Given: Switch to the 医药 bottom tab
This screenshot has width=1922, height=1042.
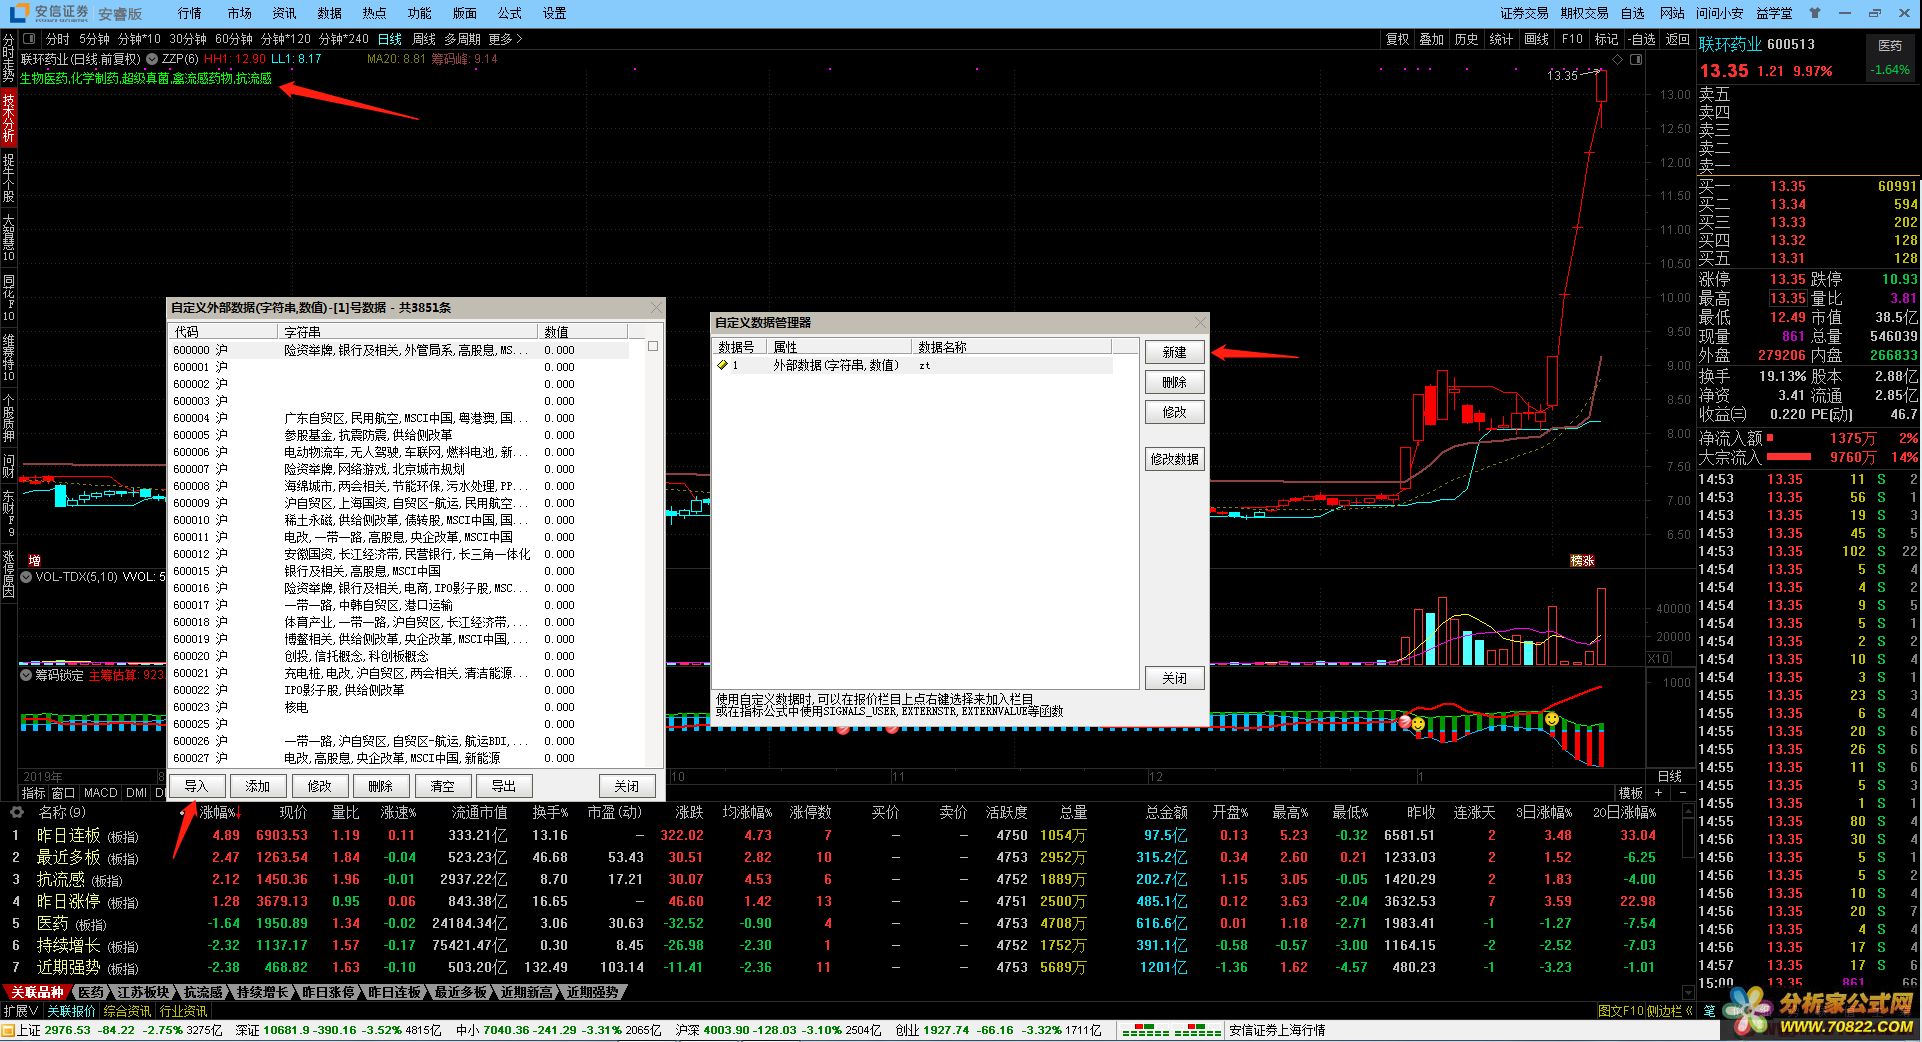Looking at the screenshot, I should click(91, 992).
